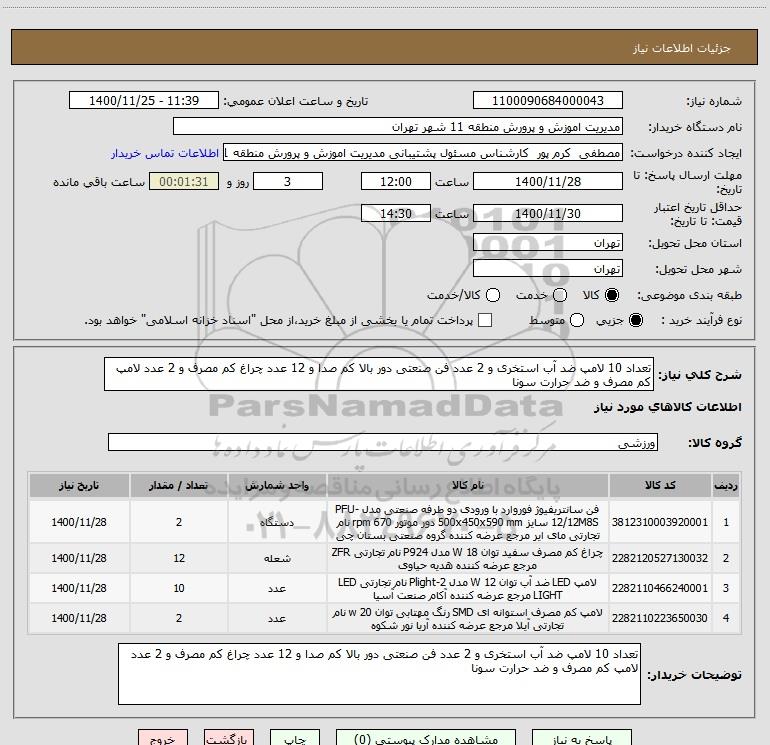
Task: Click the مشاهده مدارک پیوستی button
Action: pos(426,738)
